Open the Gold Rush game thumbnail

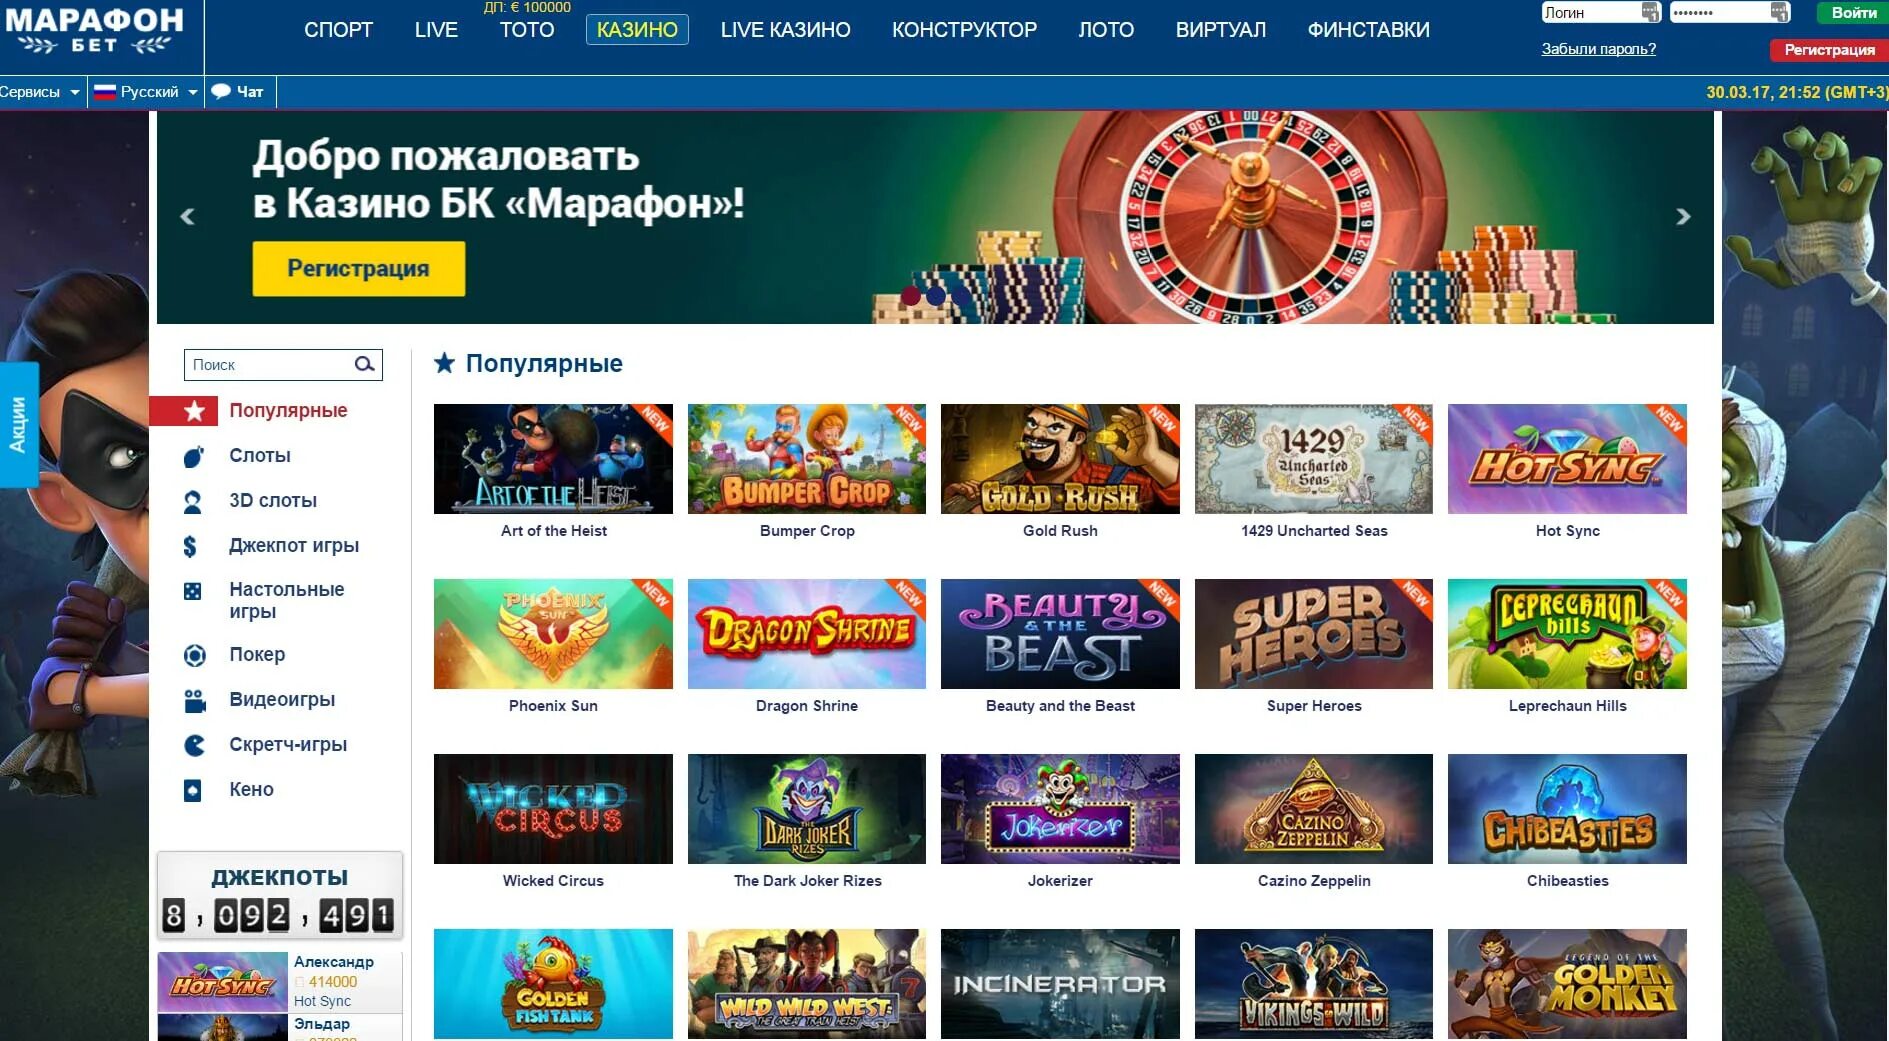[x=1060, y=459]
